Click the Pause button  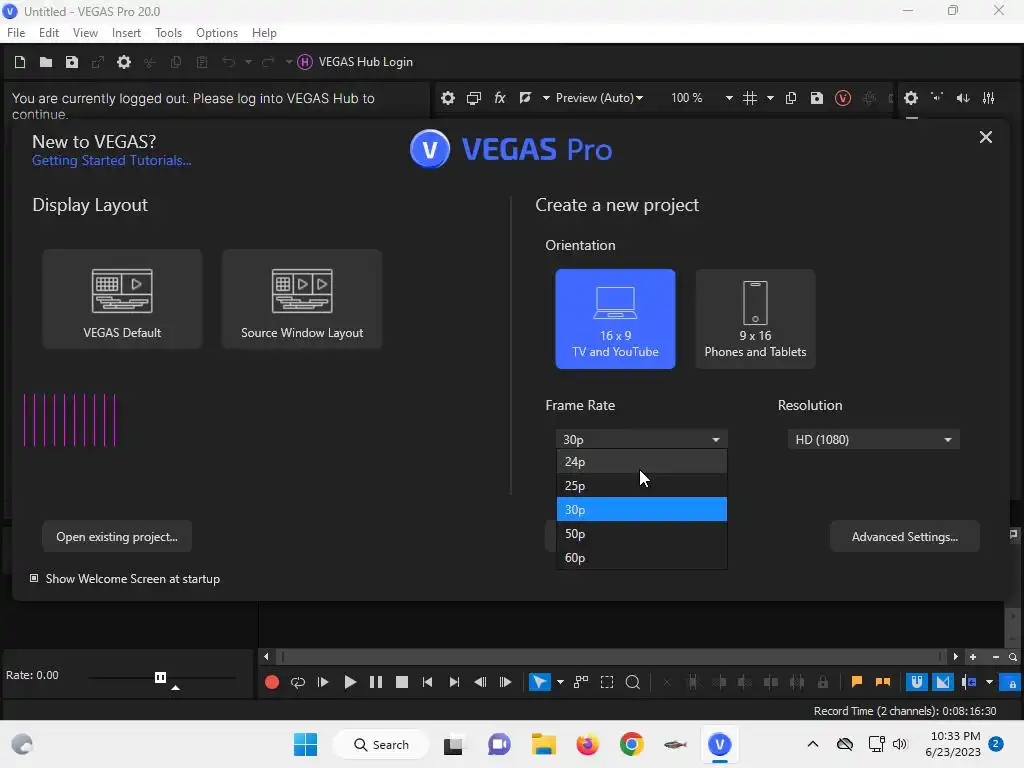376,682
